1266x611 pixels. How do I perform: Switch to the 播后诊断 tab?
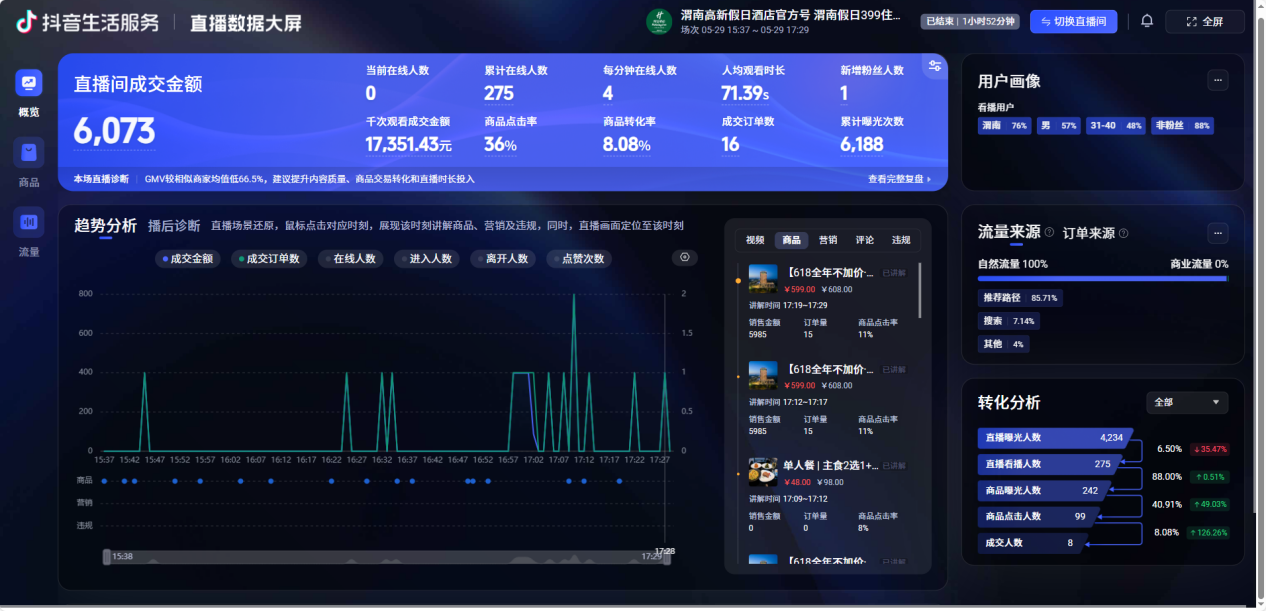click(174, 225)
